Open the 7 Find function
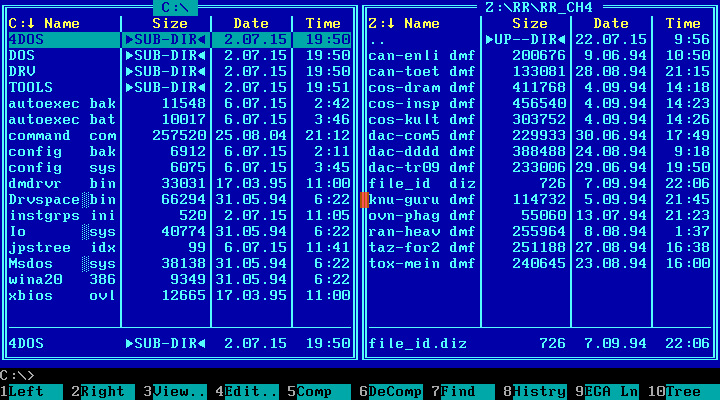 463,392
